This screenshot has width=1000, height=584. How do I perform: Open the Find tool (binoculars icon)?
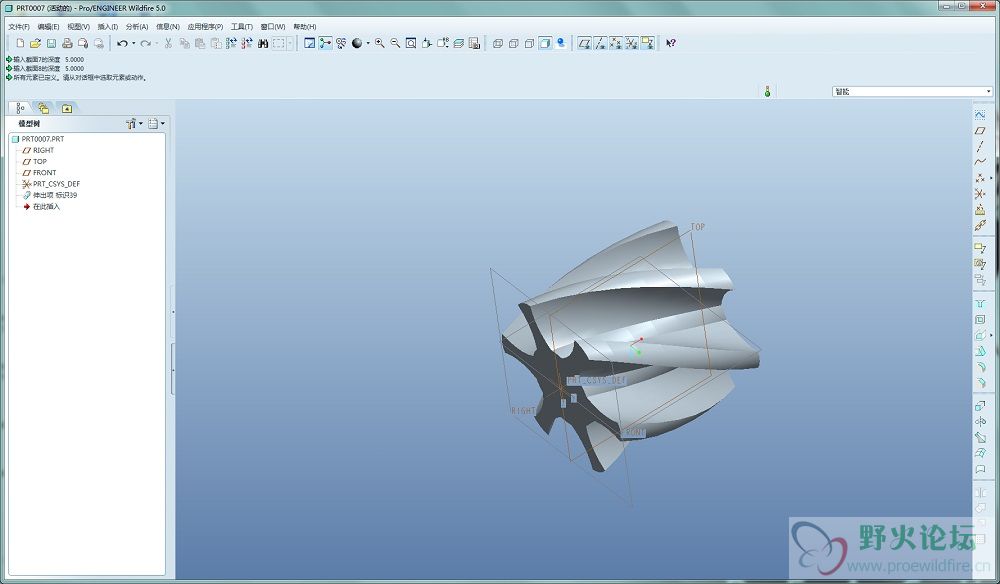tap(263, 43)
